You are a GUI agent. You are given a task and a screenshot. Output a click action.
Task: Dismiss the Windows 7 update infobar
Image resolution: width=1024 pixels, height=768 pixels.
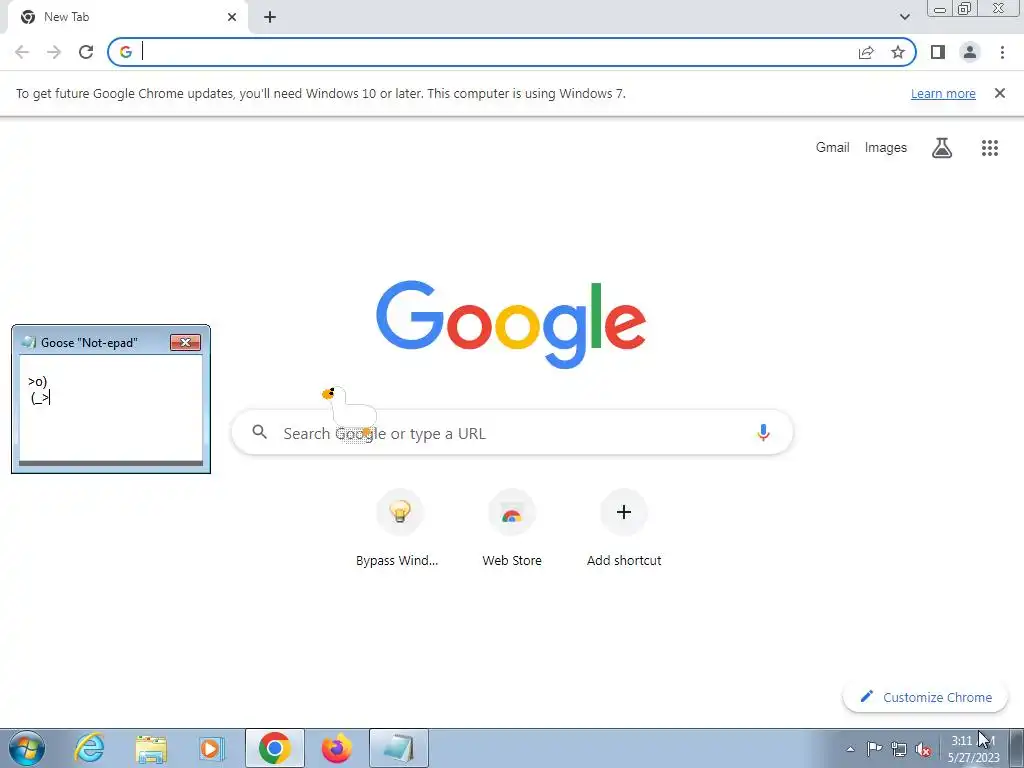click(x=999, y=93)
